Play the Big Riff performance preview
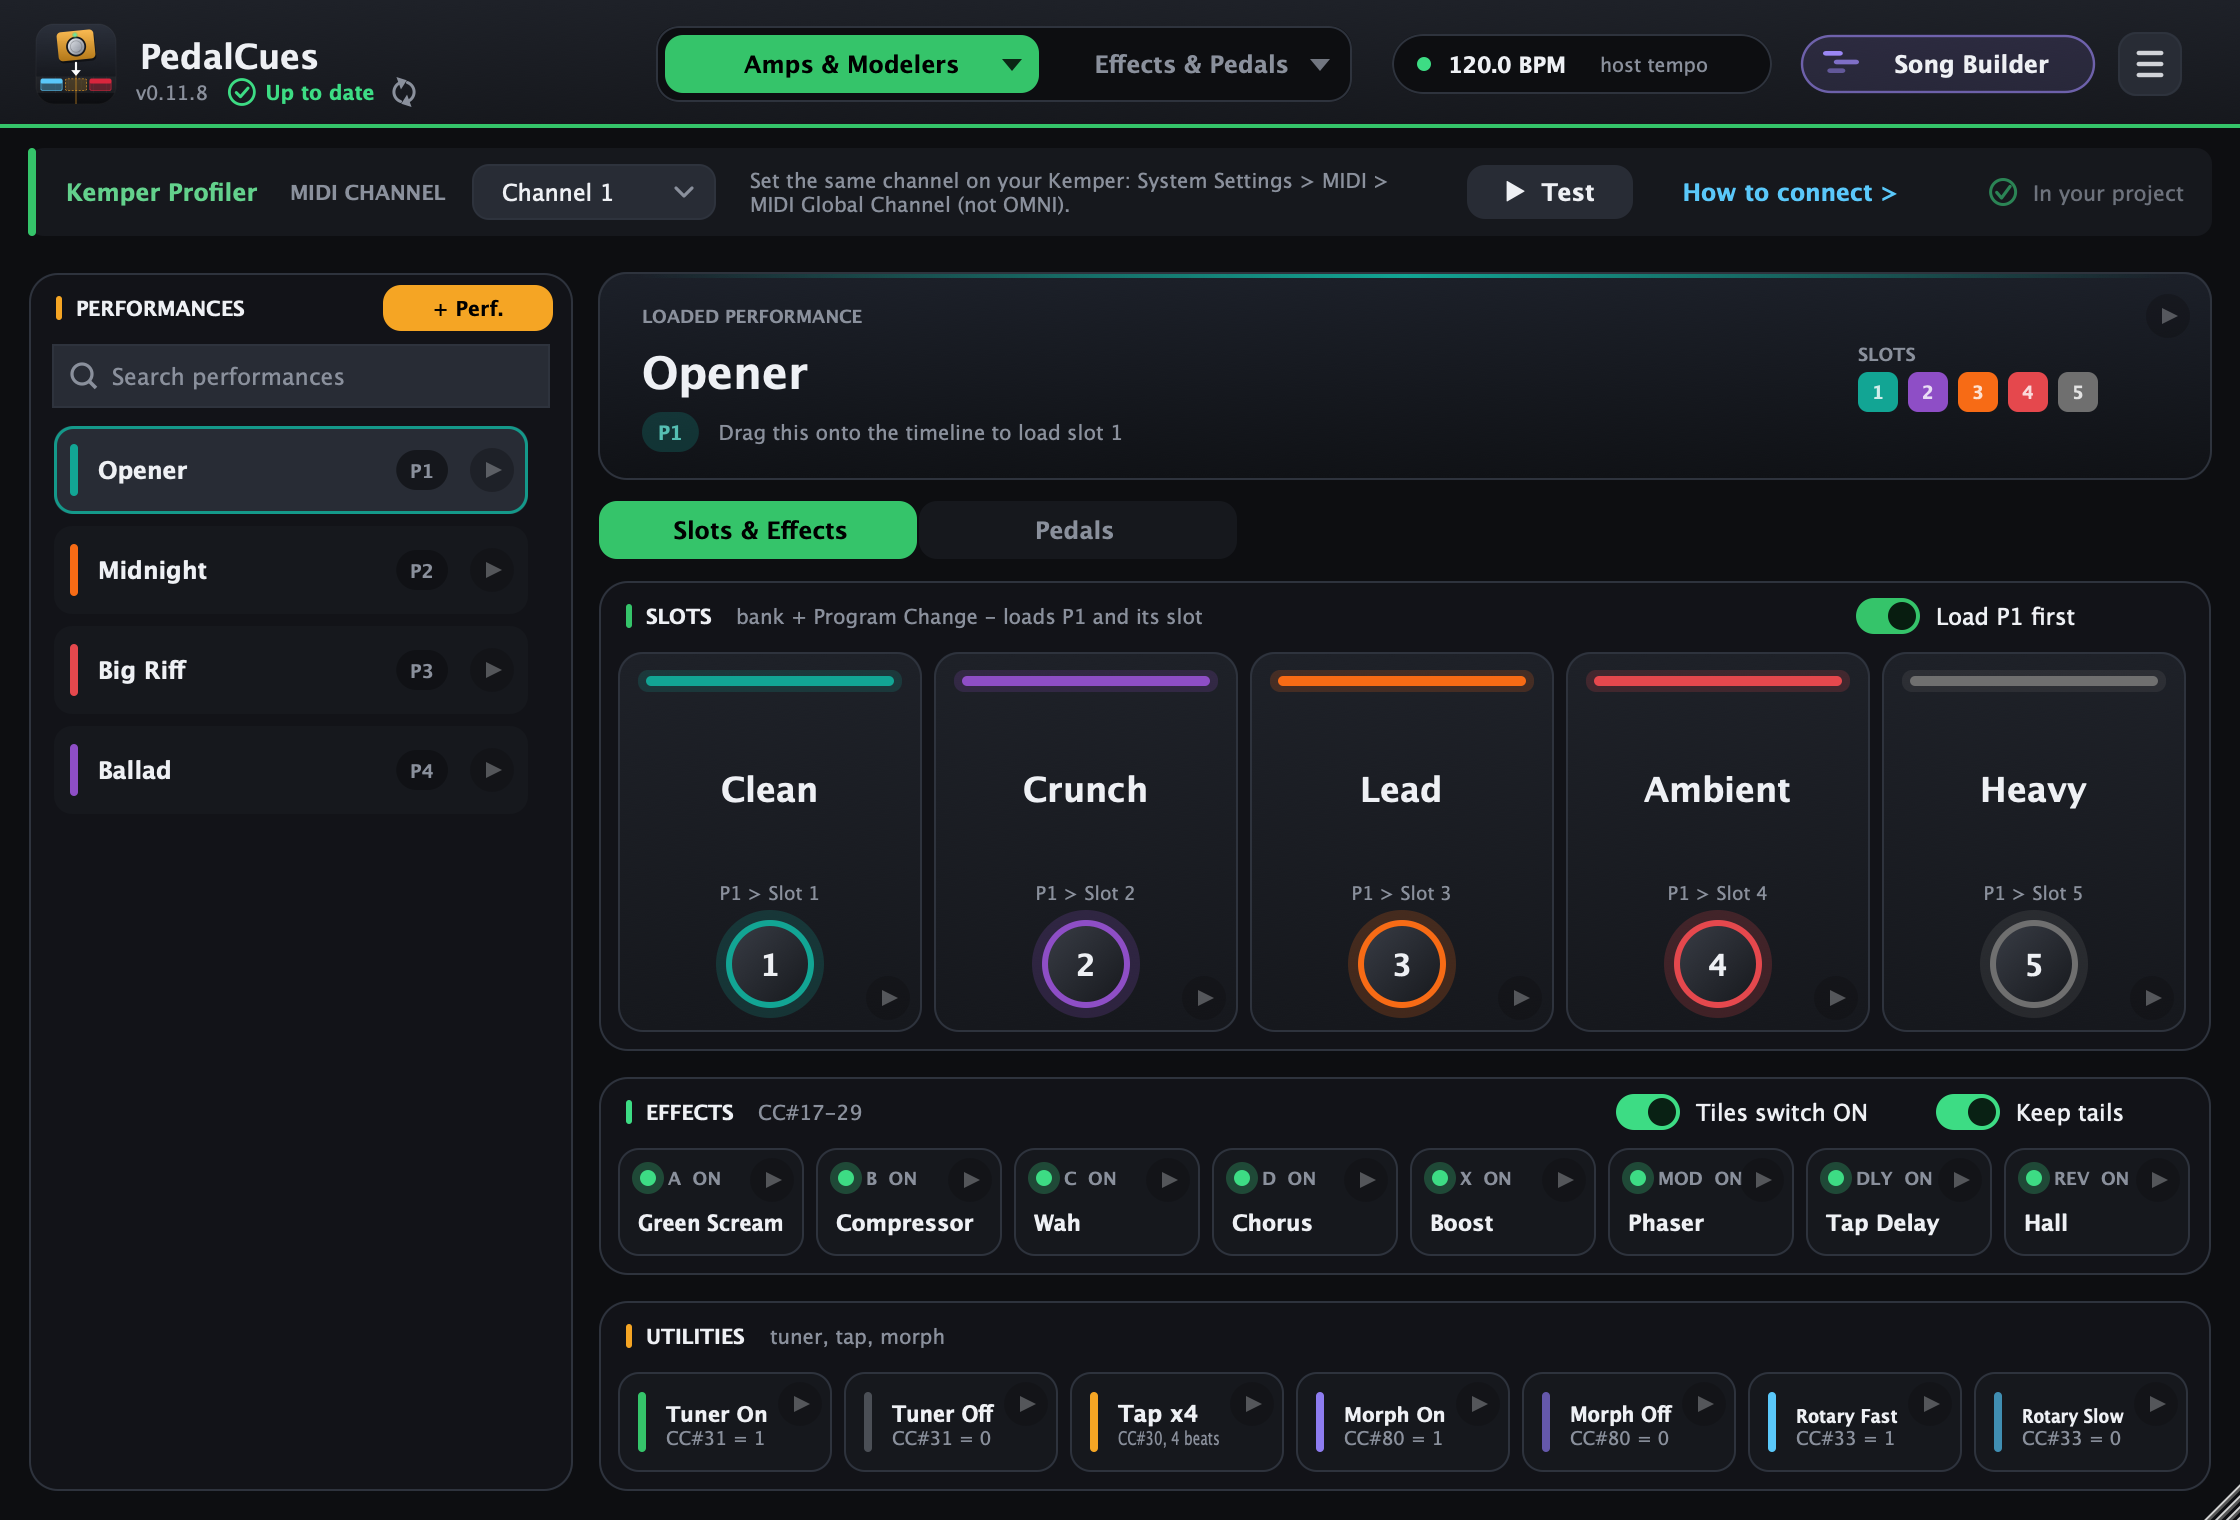 tap(492, 670)
